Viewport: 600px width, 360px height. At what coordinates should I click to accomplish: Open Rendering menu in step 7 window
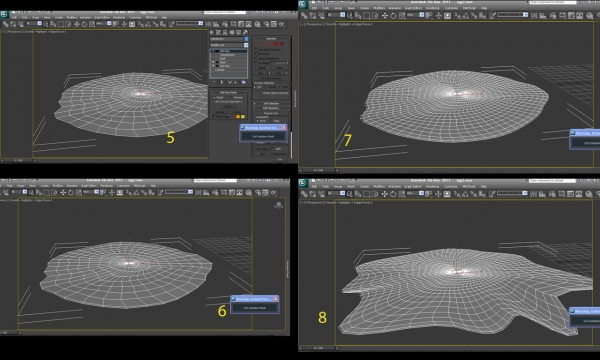point(432,8)
